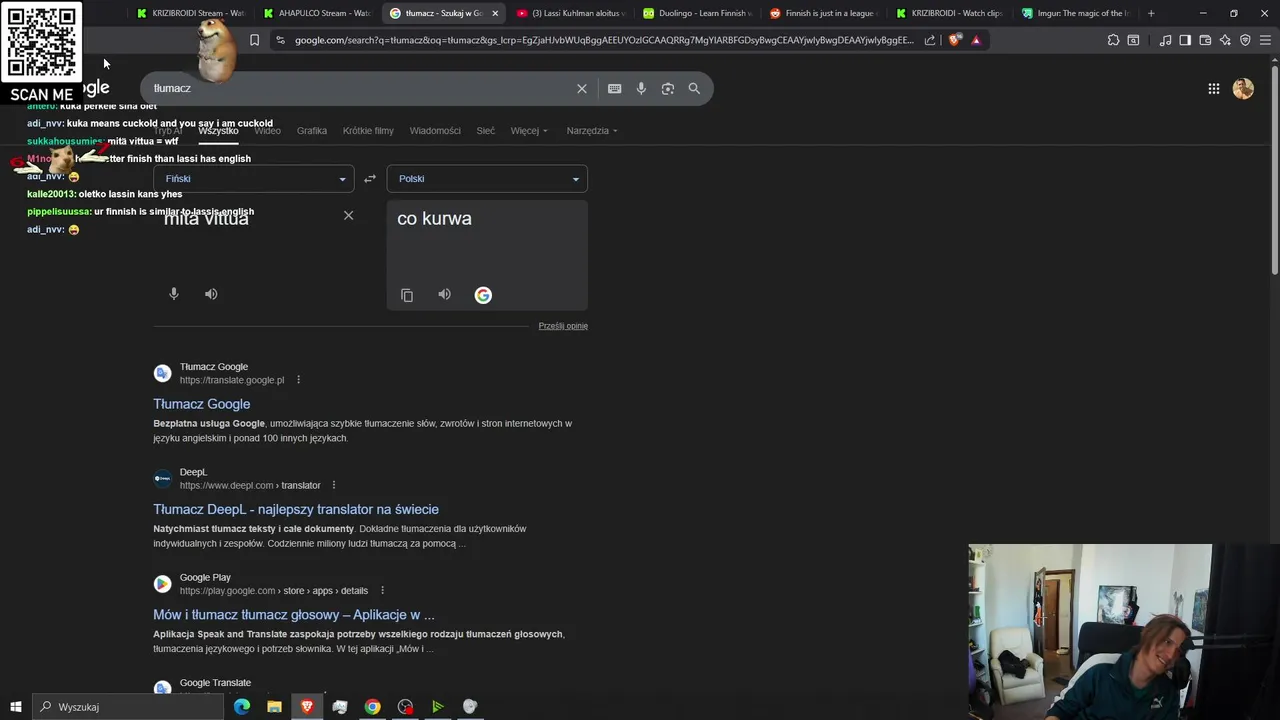1280x720 pixels.
Task: Click the translated text co kurwa
Action: (x=434, y=218)
